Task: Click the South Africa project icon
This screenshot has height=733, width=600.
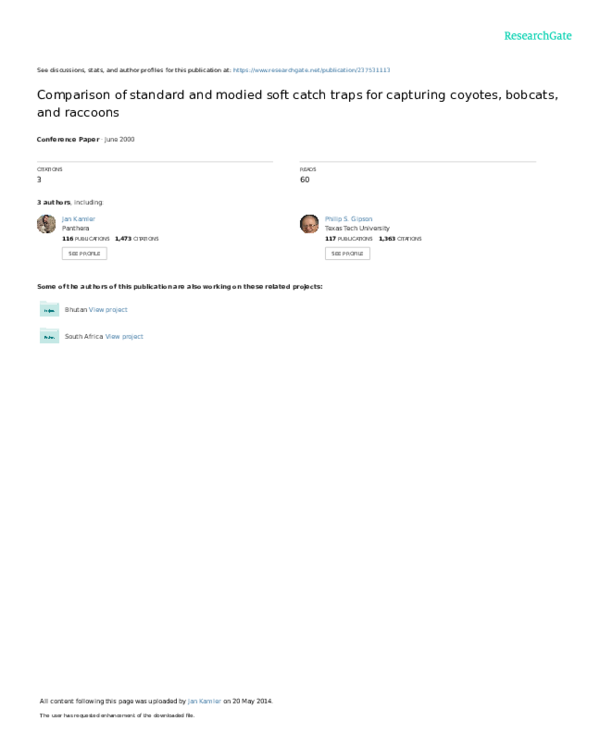Action: tap(49, 337)
